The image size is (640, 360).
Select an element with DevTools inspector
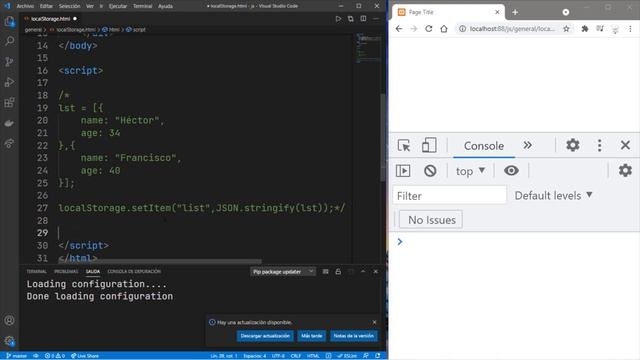404,145
